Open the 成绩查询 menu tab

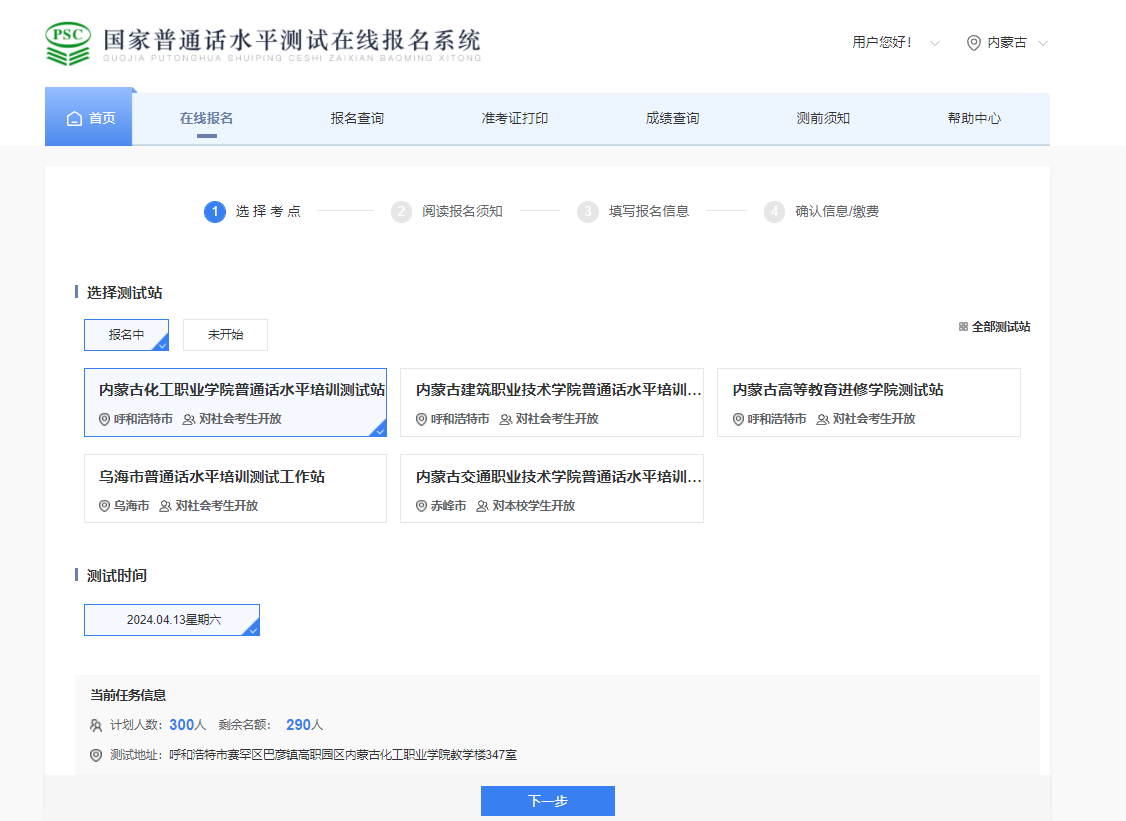click(672, 119)
